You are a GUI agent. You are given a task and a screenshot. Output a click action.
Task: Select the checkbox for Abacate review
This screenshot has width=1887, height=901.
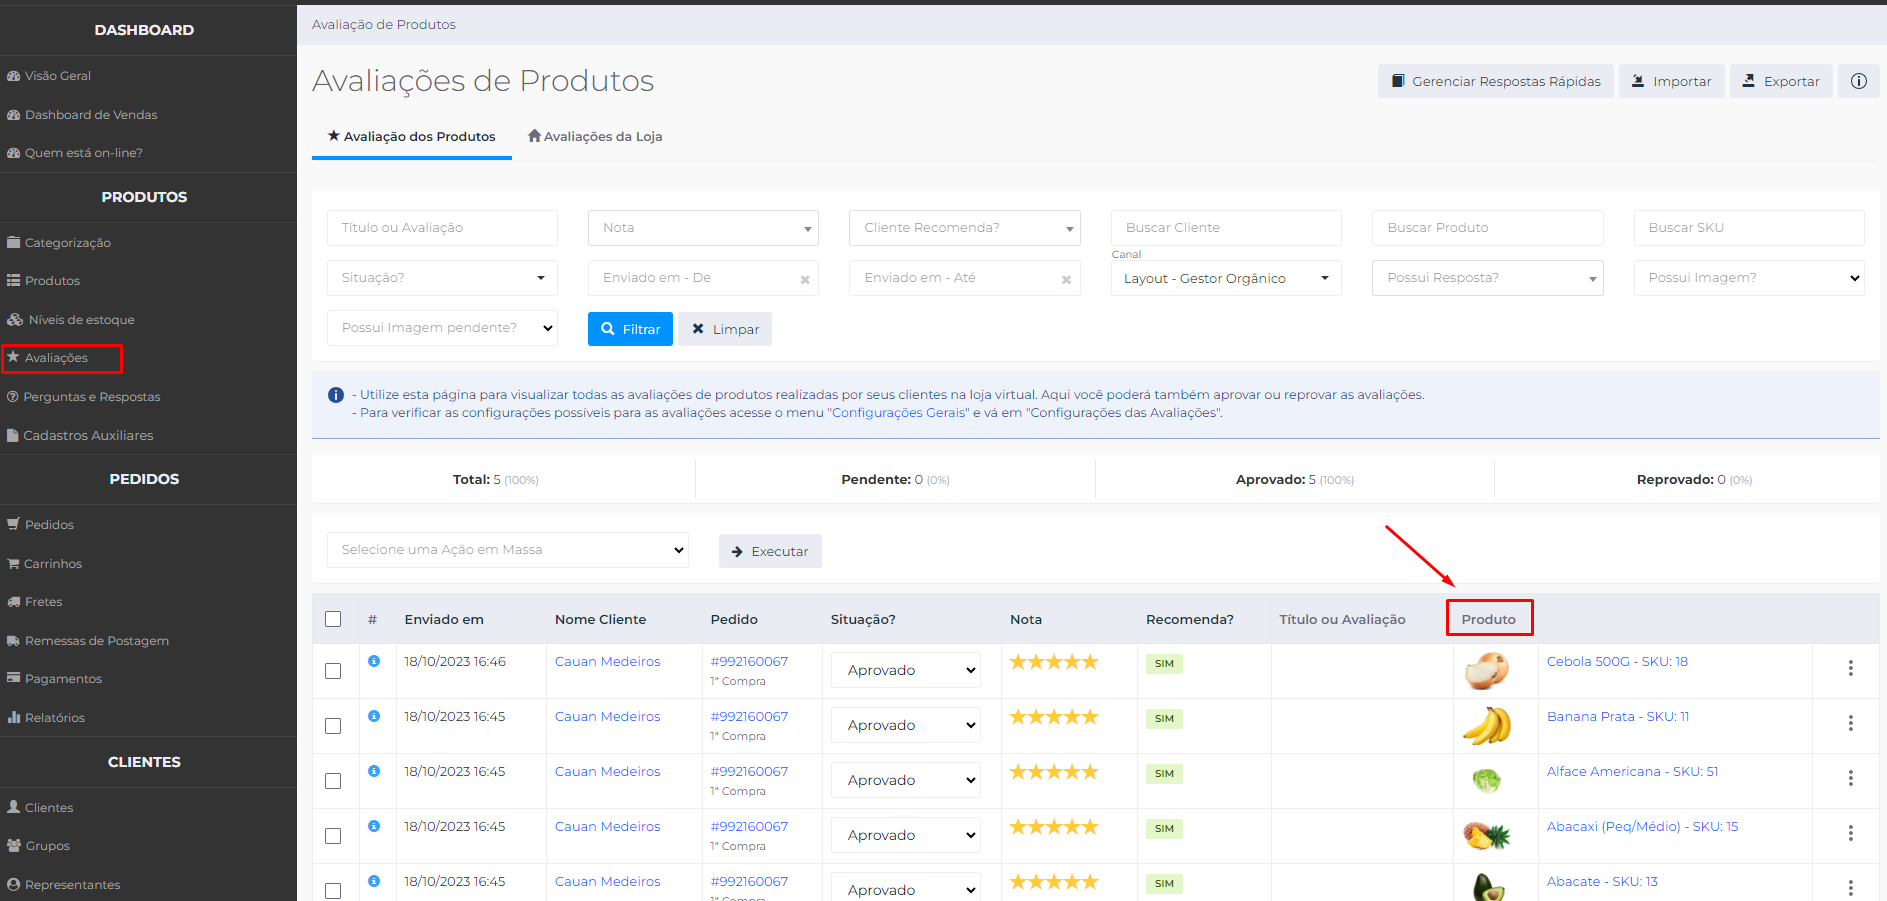pyautogui.click(x=333, y=891)
